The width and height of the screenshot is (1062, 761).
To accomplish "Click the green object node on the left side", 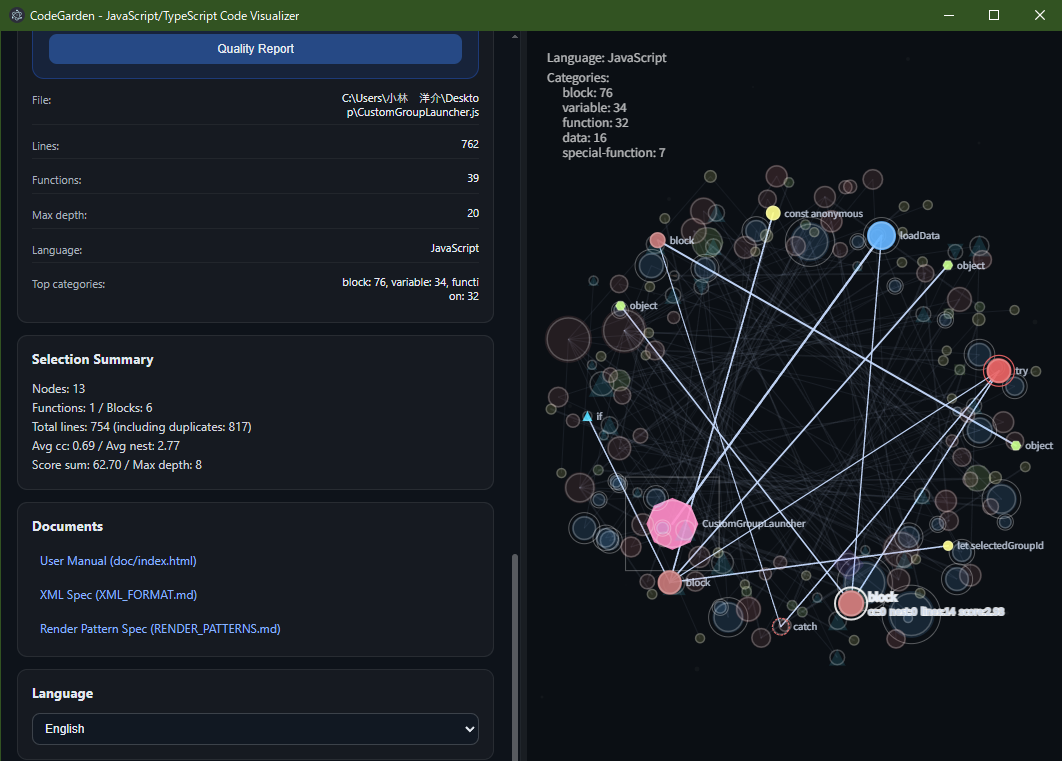I will click(620, 306).
